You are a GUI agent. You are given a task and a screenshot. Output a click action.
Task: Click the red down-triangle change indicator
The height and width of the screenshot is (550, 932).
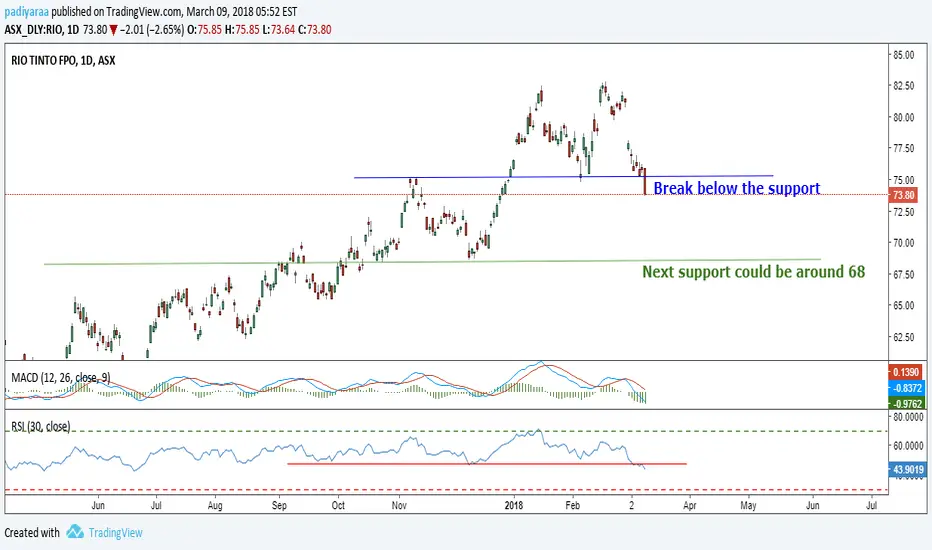point(114,30)
